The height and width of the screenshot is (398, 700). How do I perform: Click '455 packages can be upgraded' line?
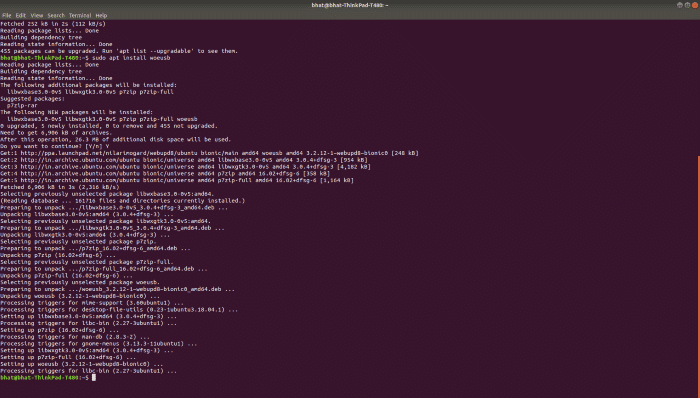[x=119, y=51]
